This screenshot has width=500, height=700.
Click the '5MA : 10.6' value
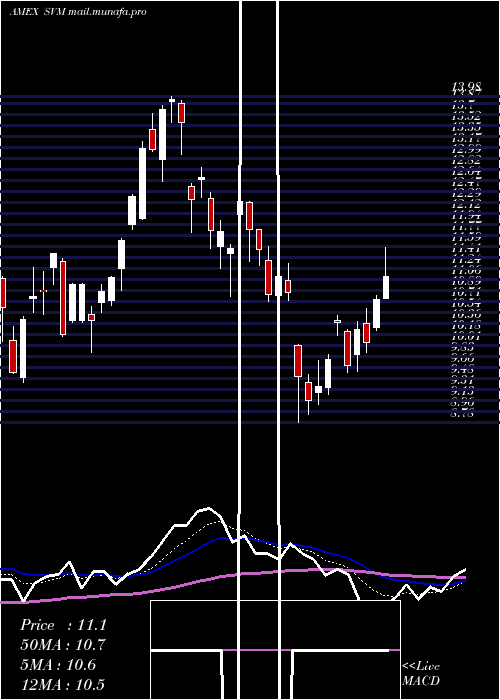(x=58, y=665)
